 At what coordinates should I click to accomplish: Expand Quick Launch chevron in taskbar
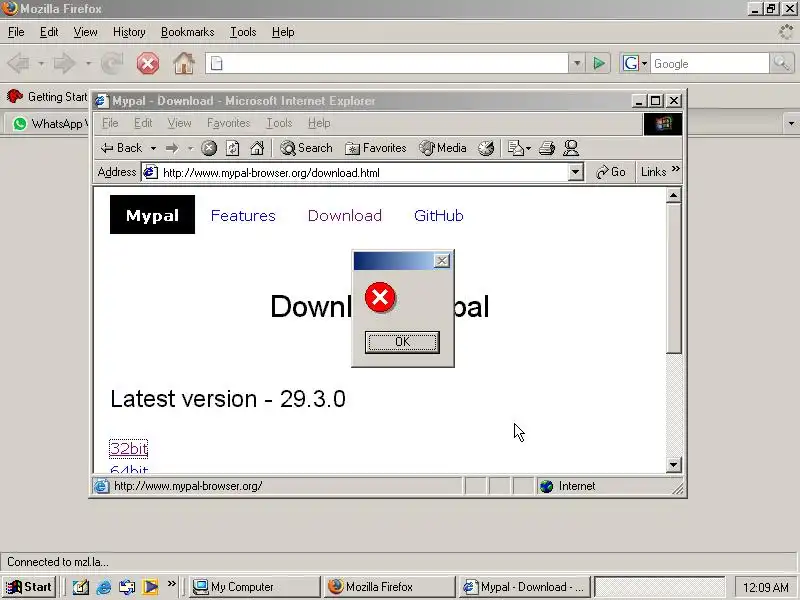pos(171,583)
